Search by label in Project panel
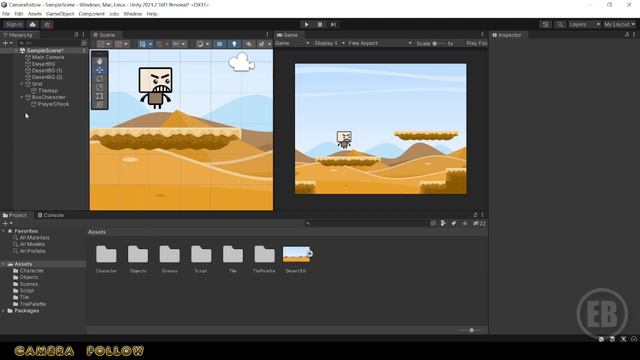Image resolution: width=640 pixels, height=360 pixels. 453,223
